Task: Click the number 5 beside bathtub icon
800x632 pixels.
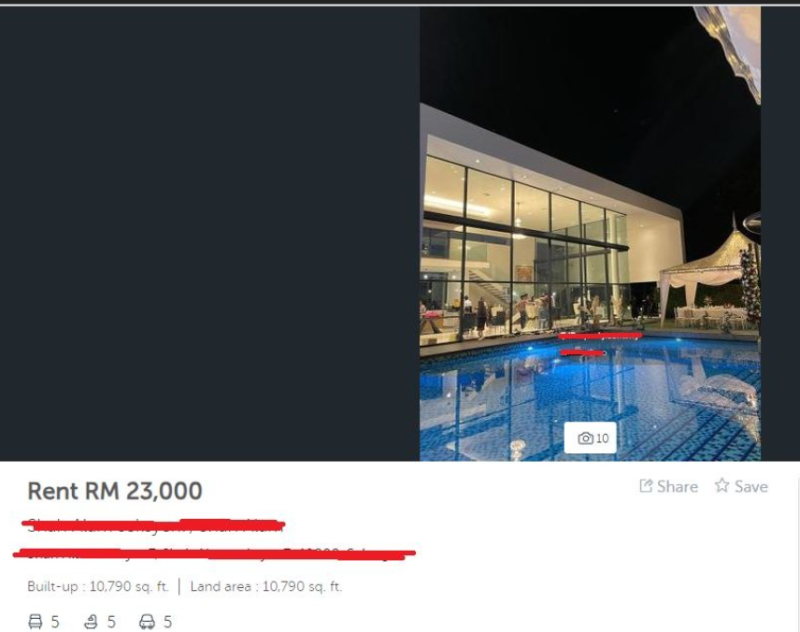Action: (x=111, y=622)
